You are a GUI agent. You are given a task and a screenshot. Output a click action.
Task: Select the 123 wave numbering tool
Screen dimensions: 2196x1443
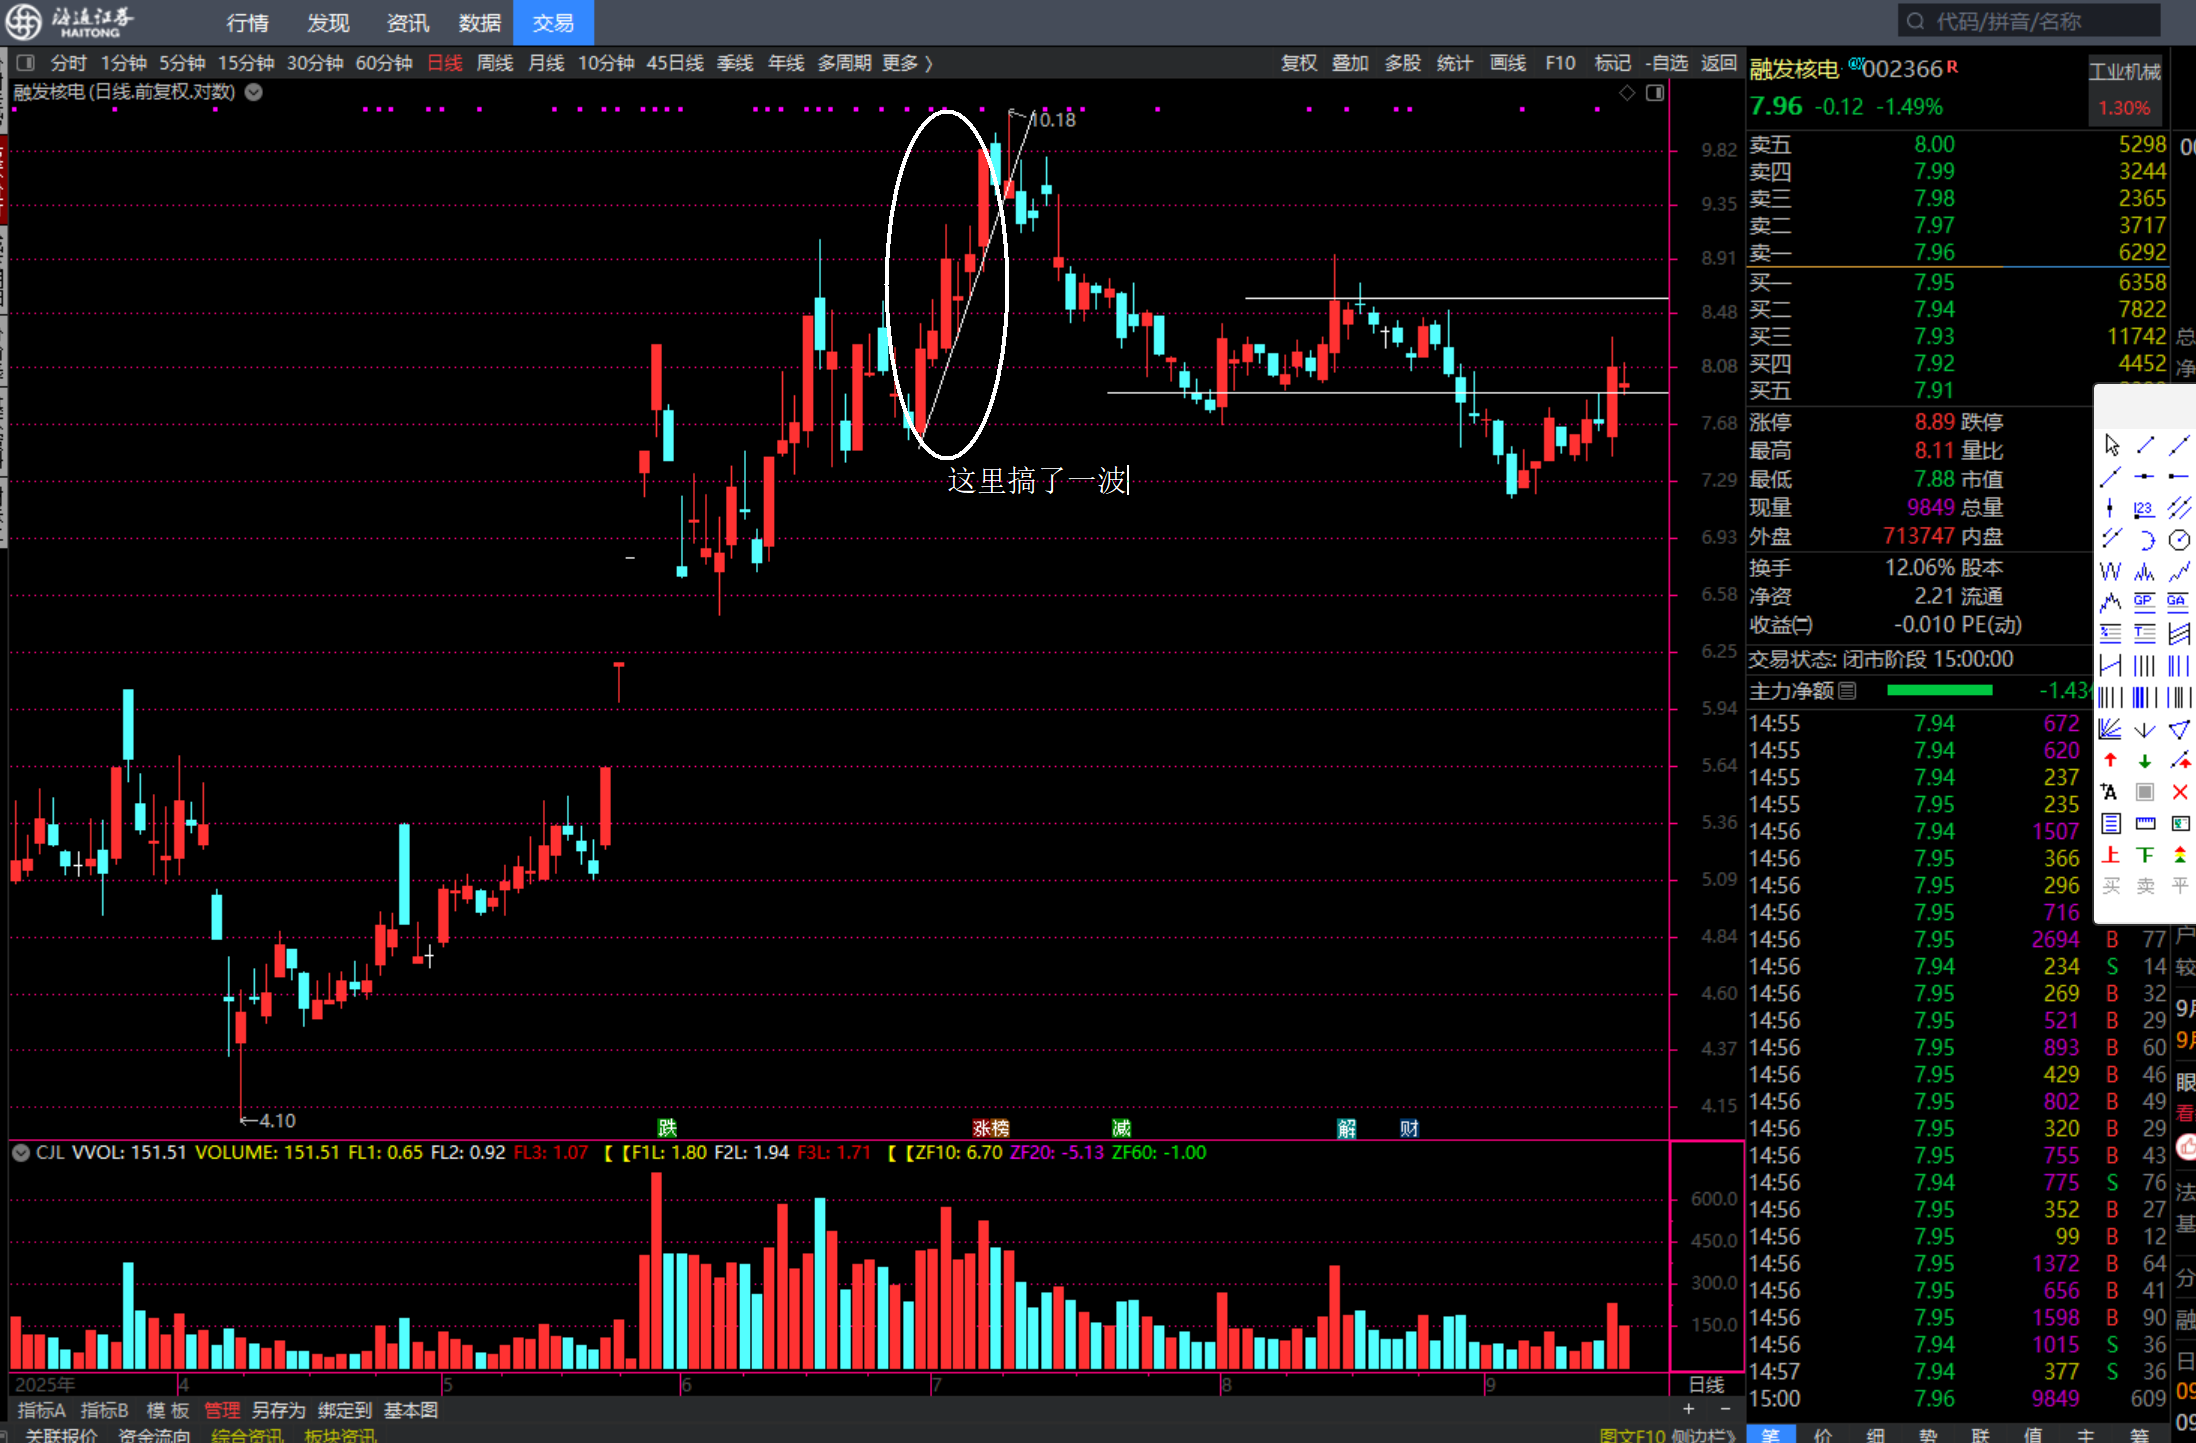pos(2144,509)
